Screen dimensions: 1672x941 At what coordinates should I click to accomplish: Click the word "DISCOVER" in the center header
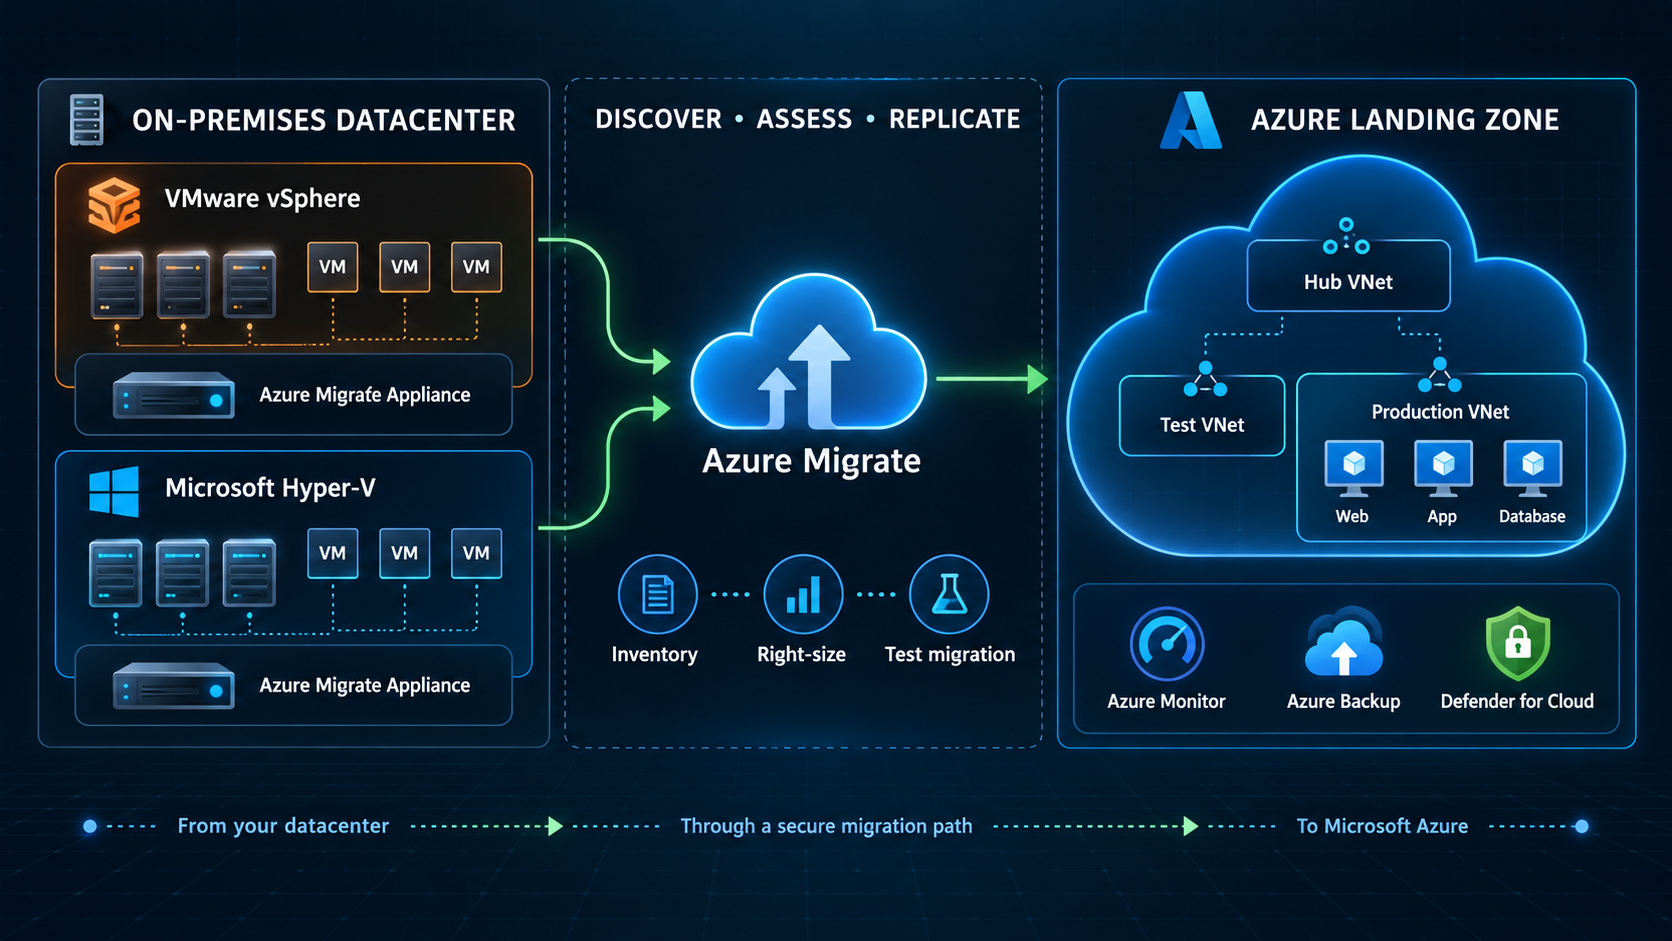tap(658, 120)
